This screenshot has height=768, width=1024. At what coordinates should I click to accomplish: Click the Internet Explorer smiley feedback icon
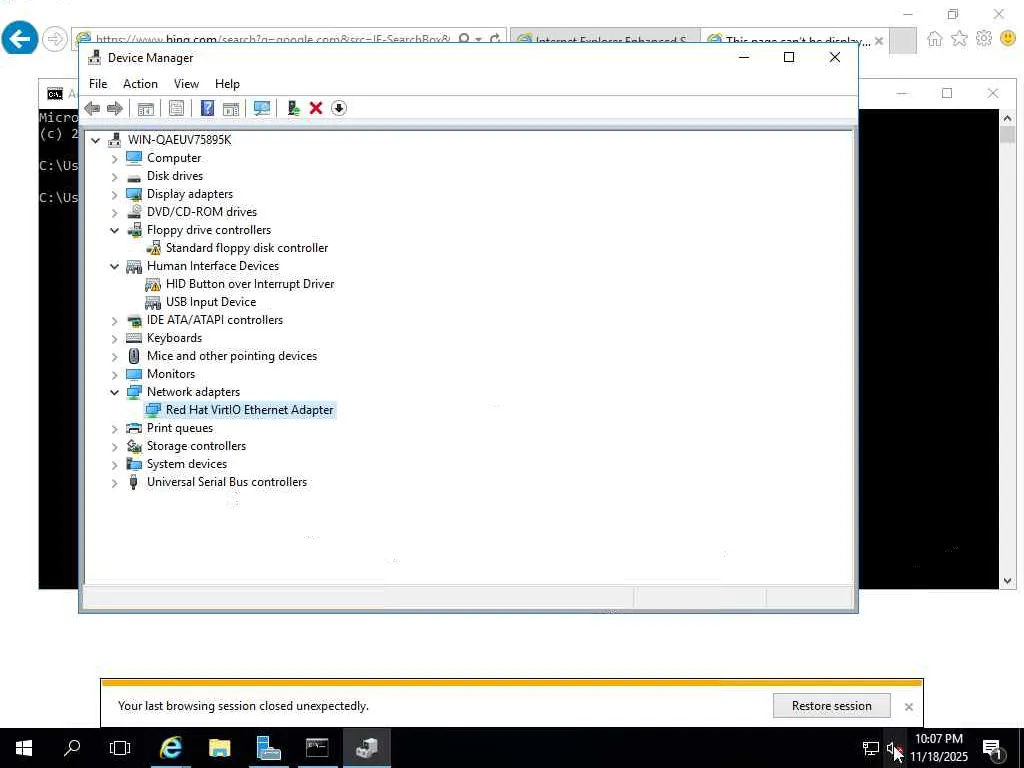tap(1008, 39)
